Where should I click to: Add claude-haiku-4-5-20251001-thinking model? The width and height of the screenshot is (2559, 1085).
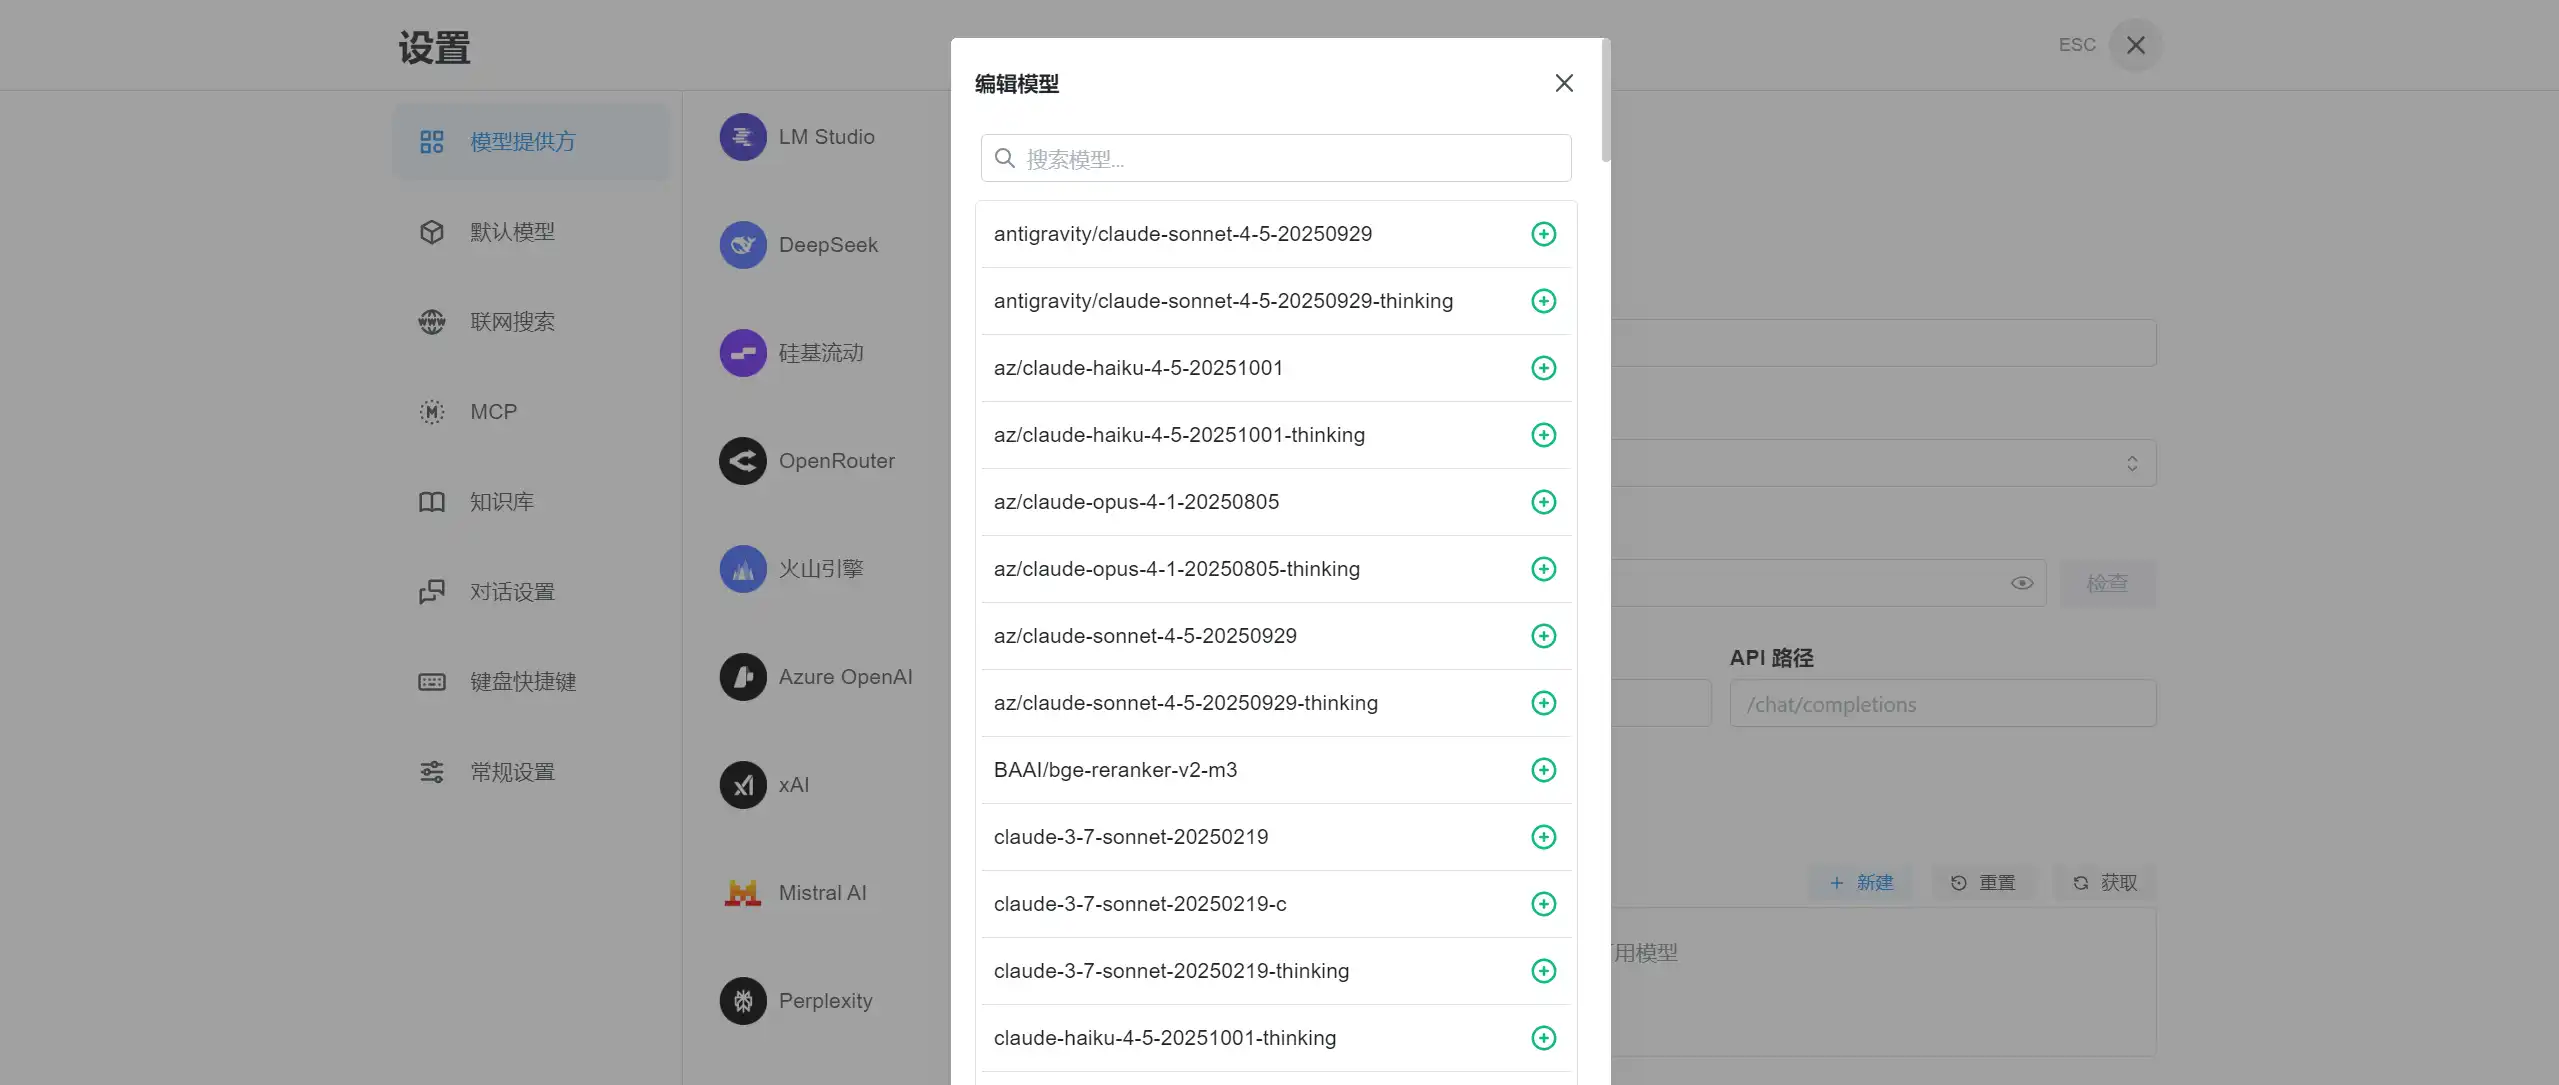click(x=1543, y=1038)
